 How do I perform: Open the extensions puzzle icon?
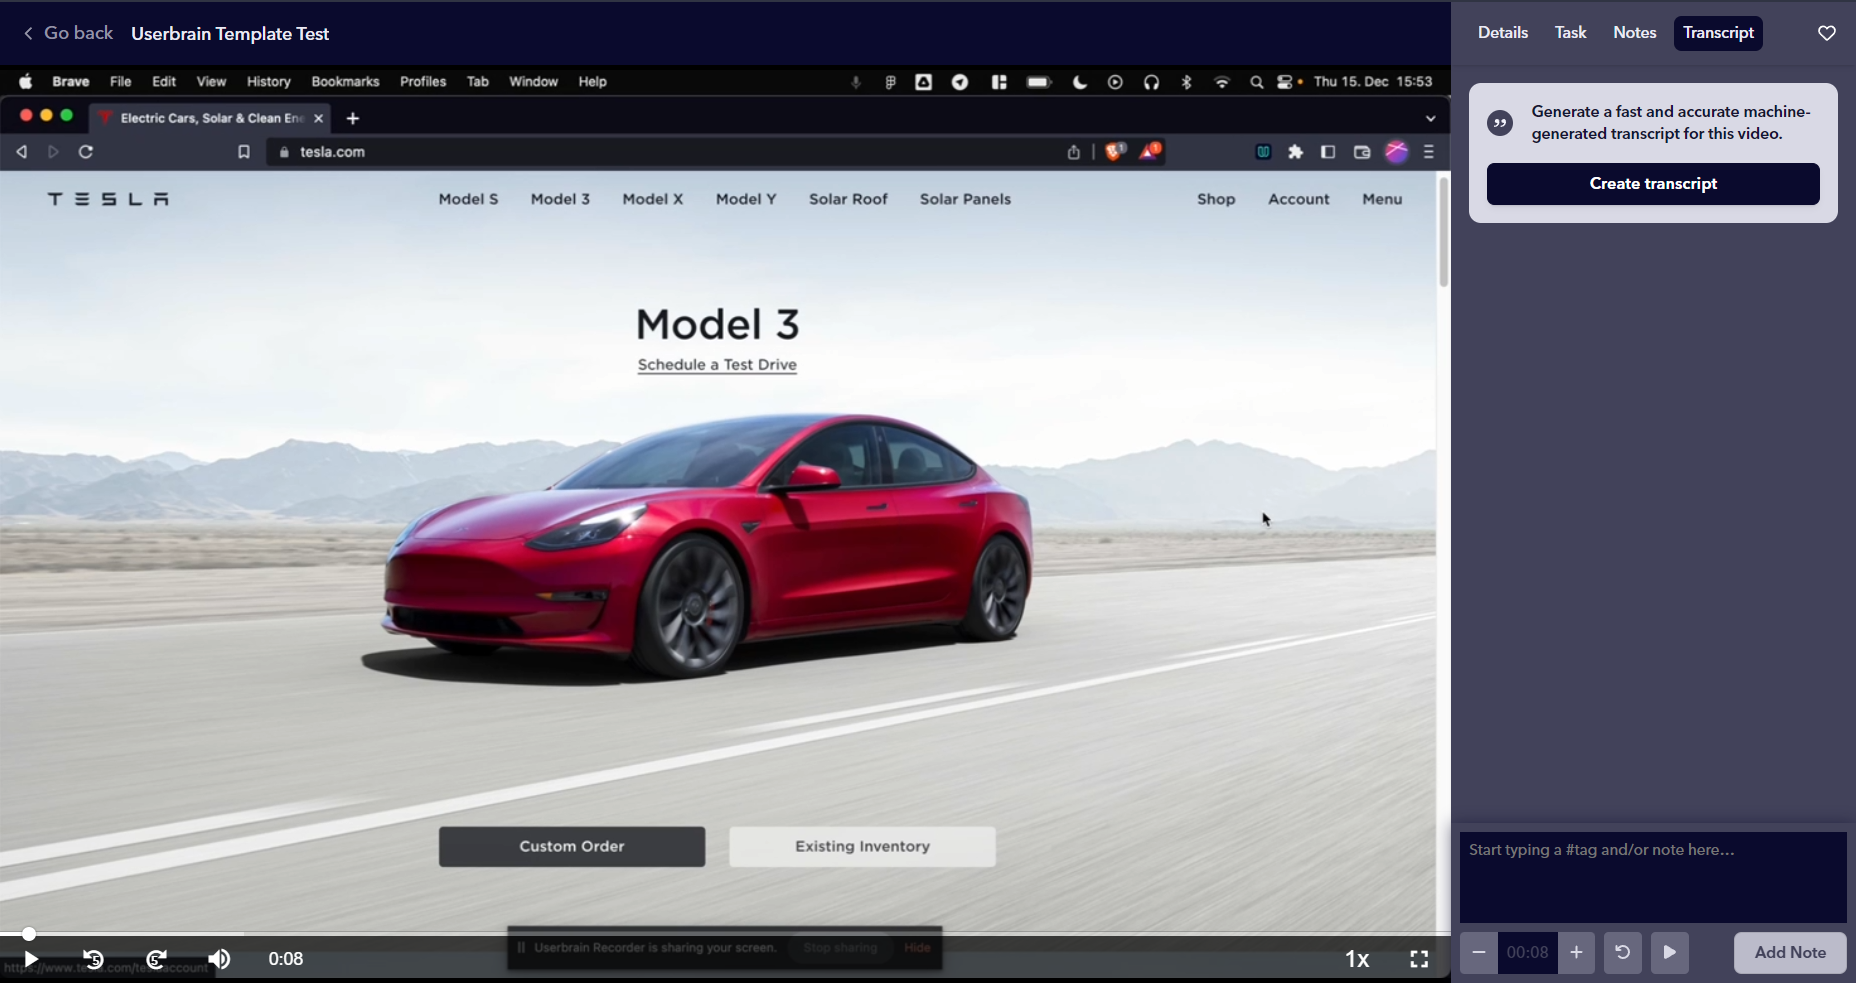[1296, 152]
